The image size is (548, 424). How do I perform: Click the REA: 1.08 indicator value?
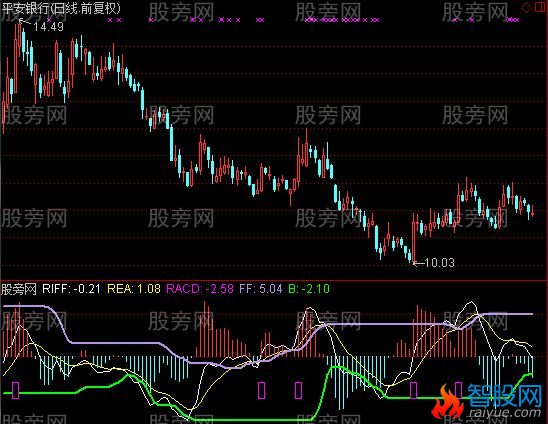[134, 289]
